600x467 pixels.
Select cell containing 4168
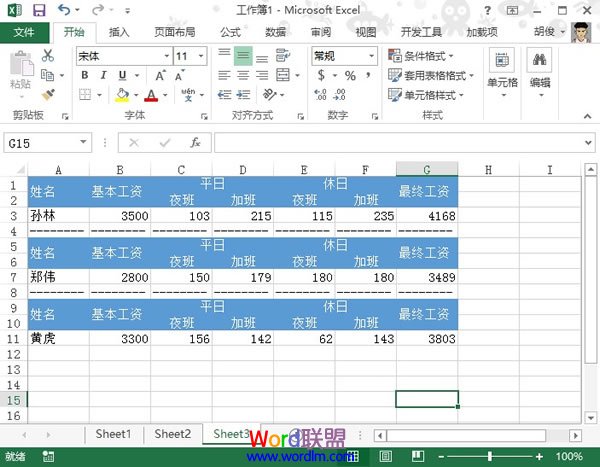tap(427, 216)
